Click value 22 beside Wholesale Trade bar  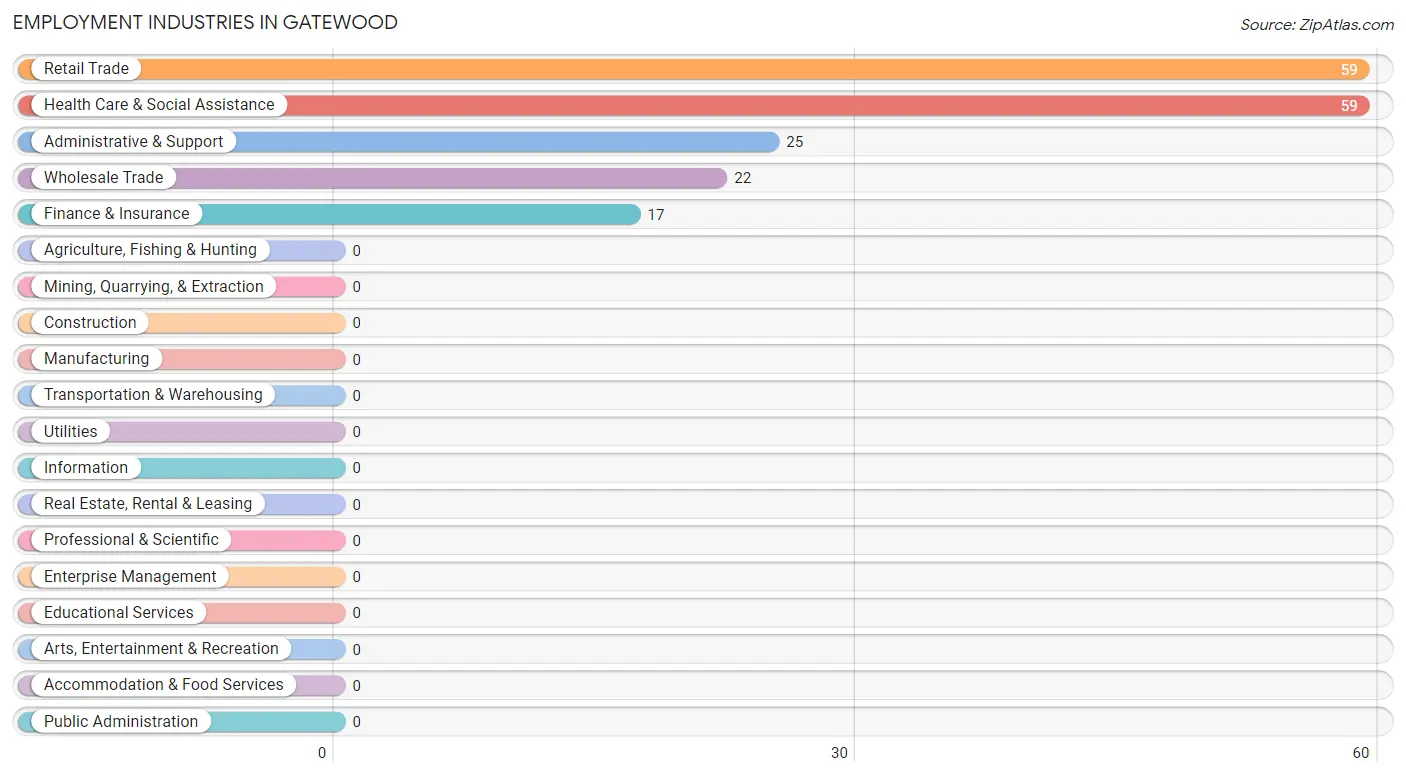click(x=742, y=178)
